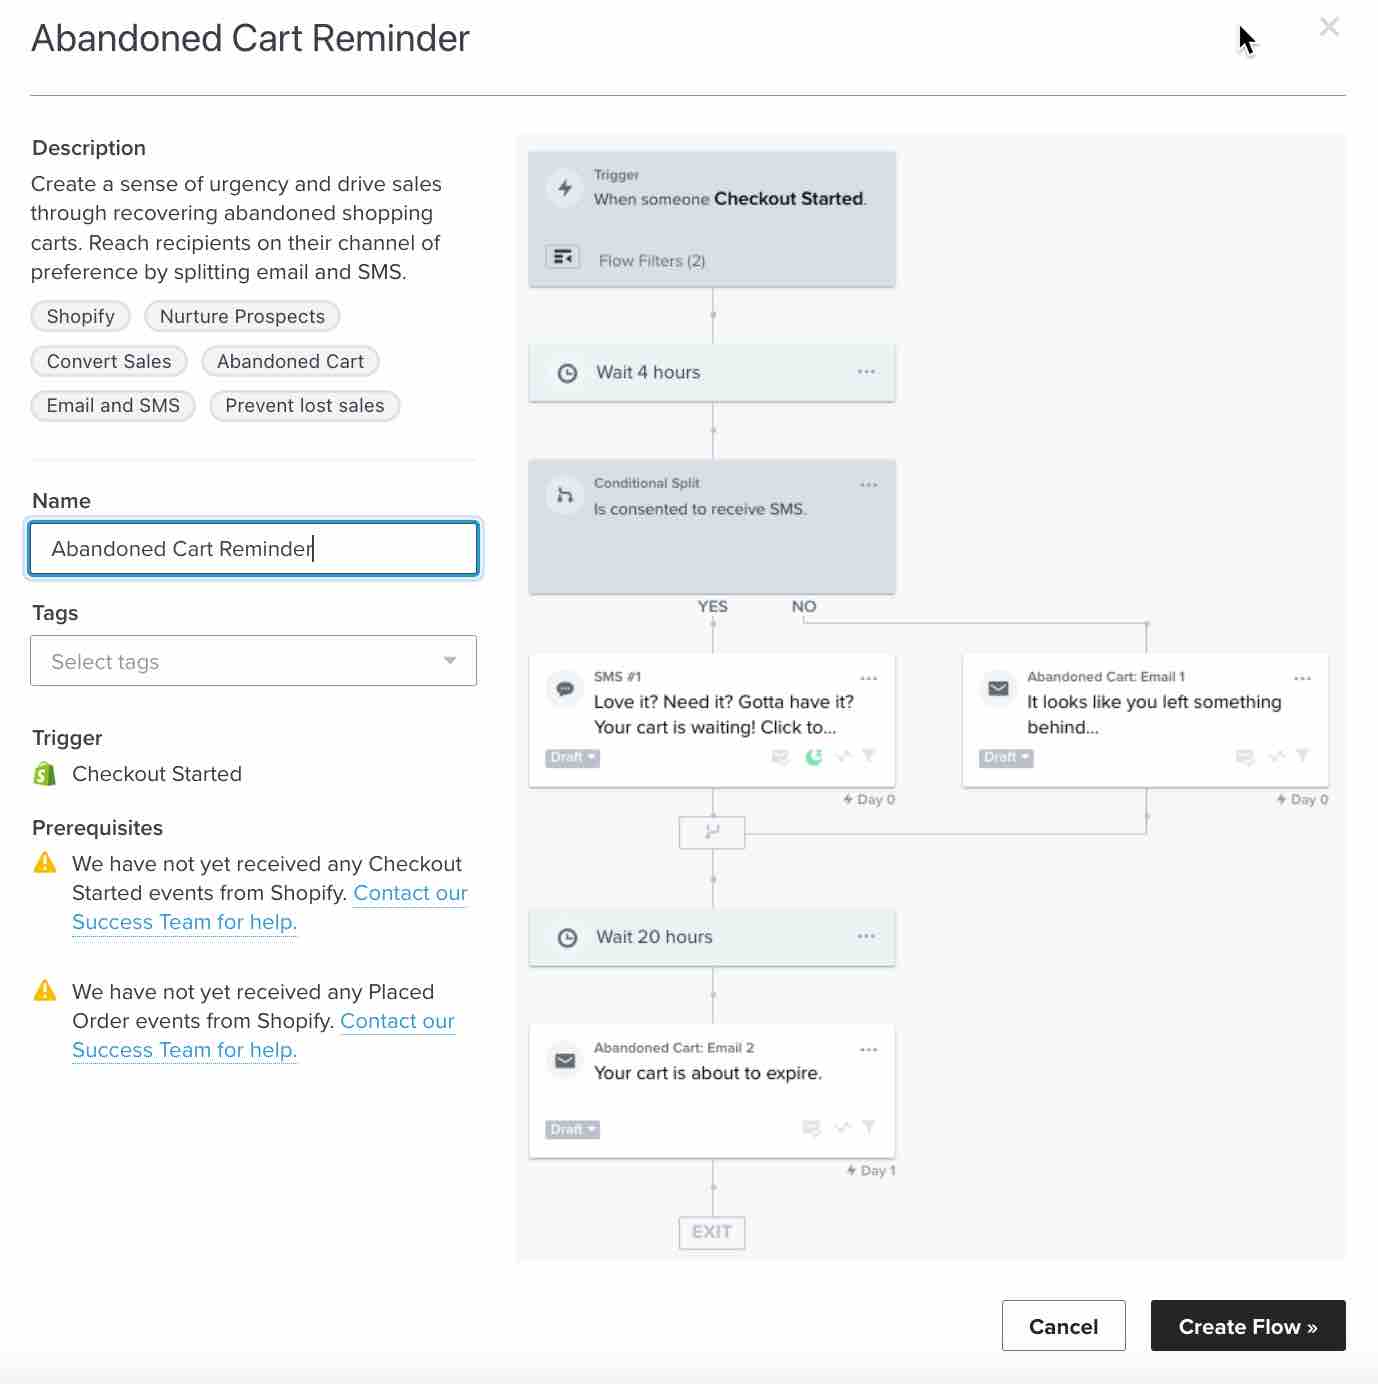Select the lightning Trigger icon on Checkout Started

pyautogui.click(x=564, y=187)
